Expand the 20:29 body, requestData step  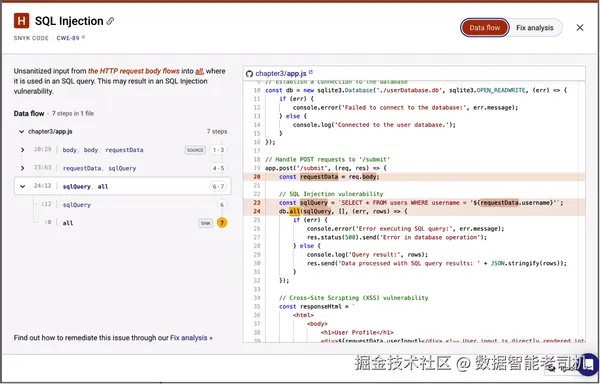23,150
